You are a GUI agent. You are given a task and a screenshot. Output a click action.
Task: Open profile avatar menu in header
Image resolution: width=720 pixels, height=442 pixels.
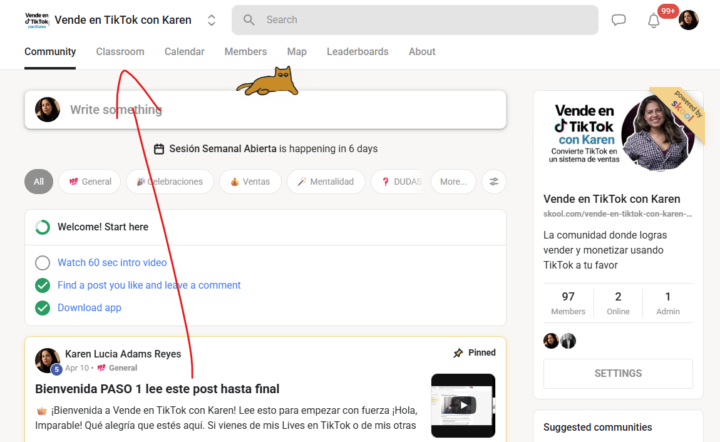[688, 20]
